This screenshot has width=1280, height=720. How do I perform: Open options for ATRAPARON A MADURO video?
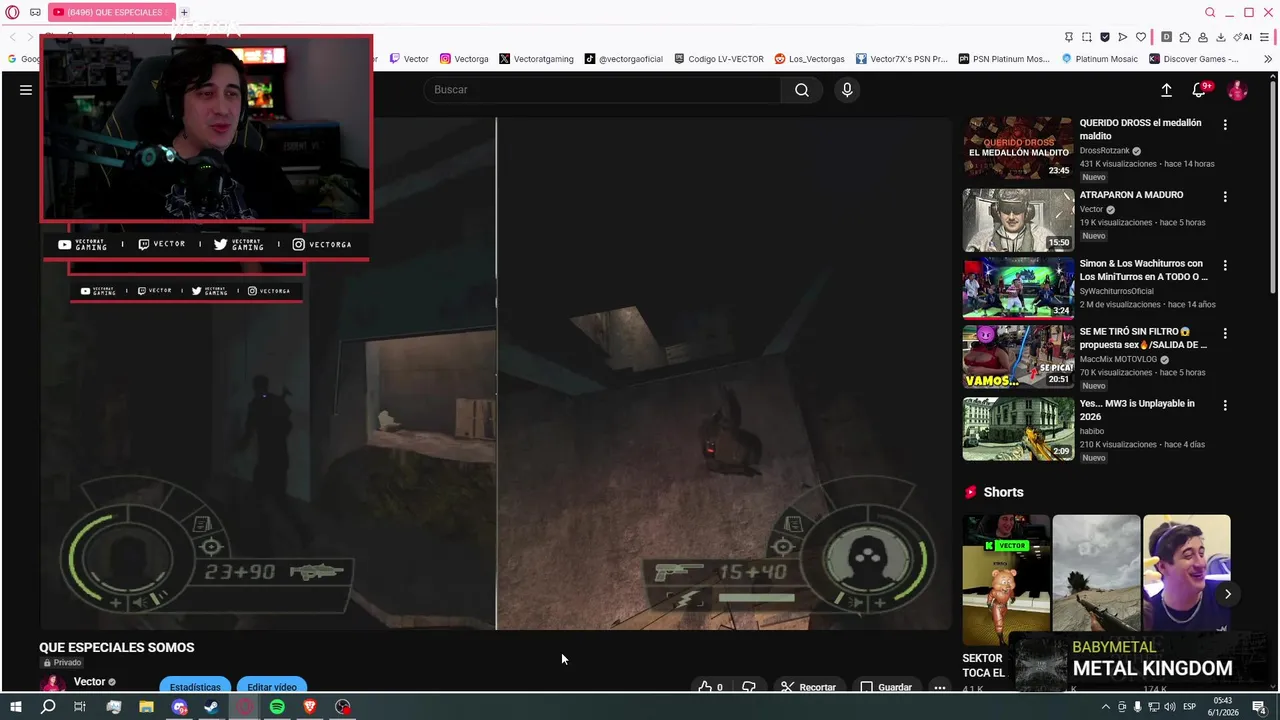coord(1225,197)
